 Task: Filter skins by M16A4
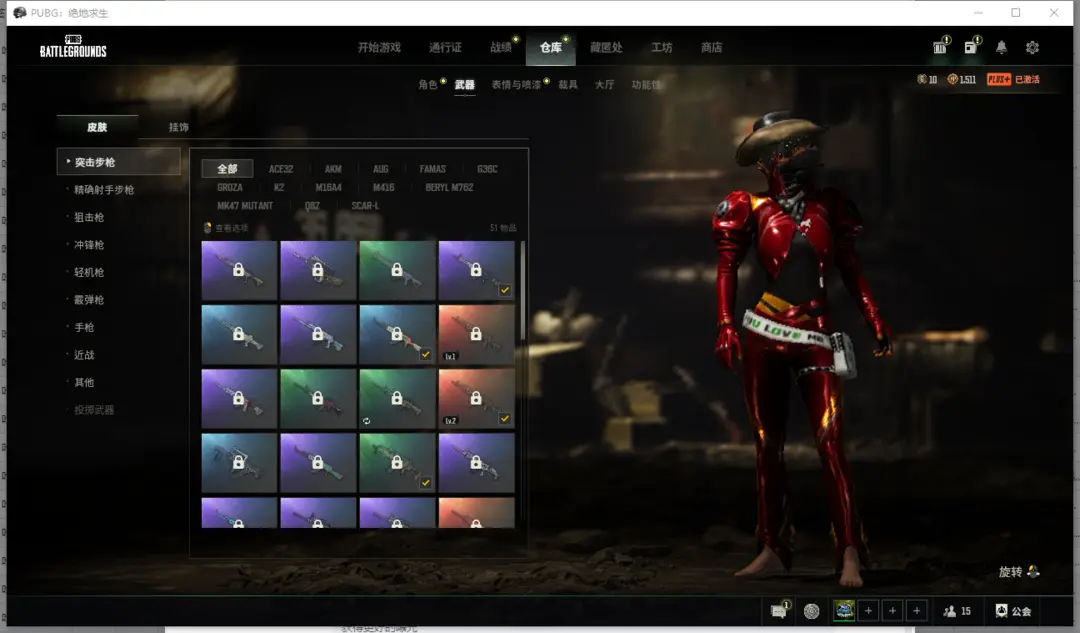(329, 187)
